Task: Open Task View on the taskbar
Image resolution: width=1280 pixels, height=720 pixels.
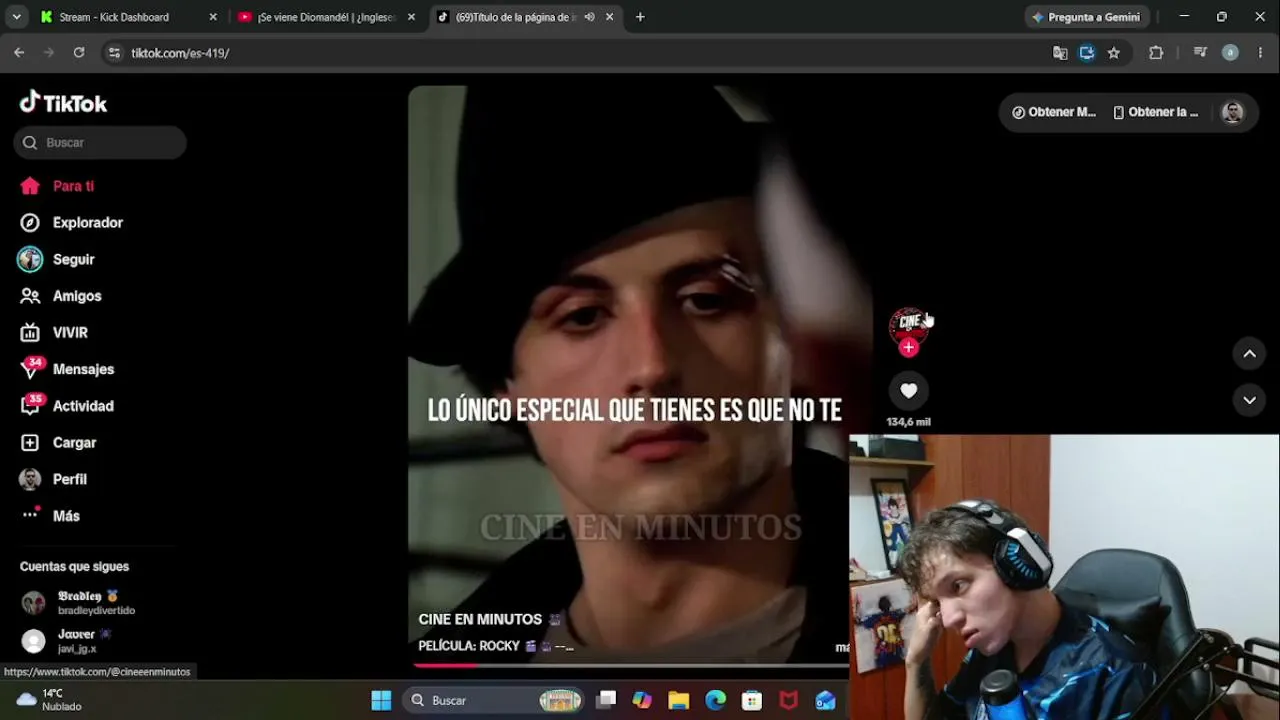Action: pos(606,700)
